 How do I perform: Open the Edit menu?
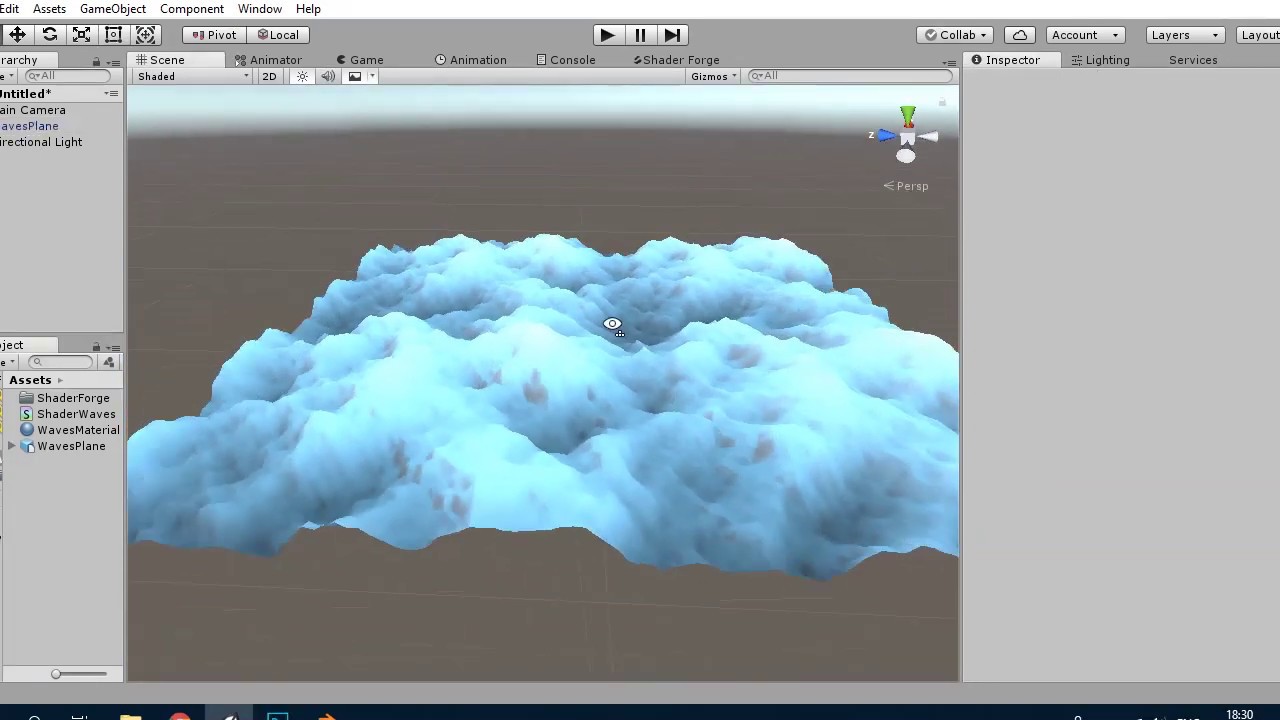click(x=9, y=9)
